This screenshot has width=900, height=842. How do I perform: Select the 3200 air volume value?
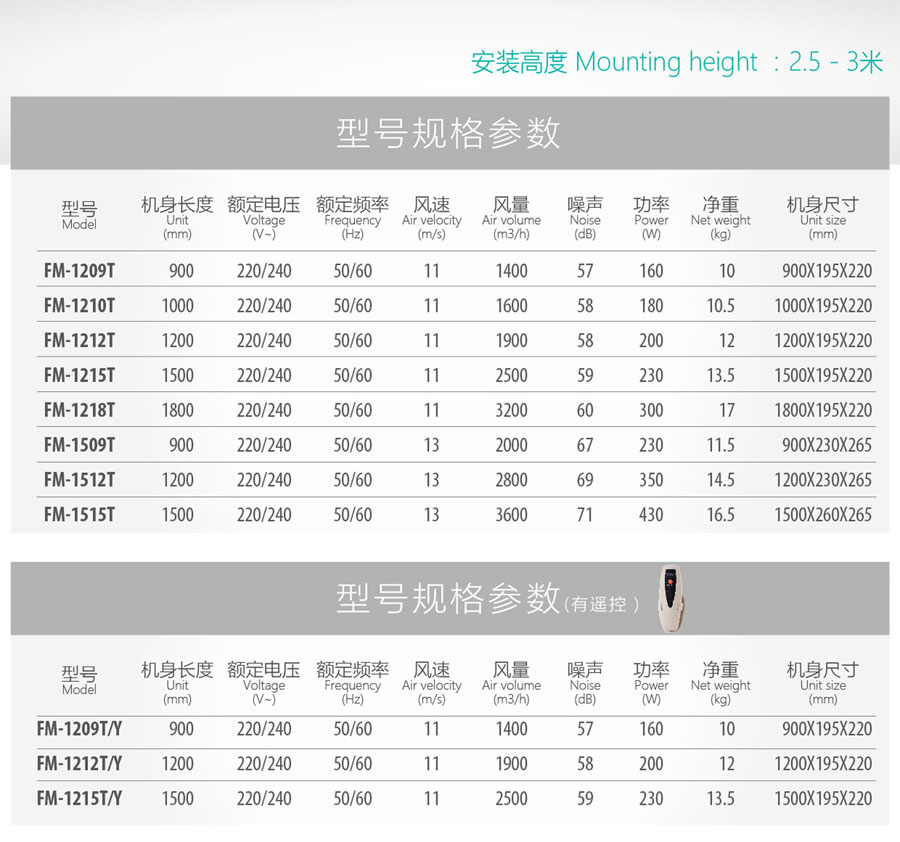[511, 410]
